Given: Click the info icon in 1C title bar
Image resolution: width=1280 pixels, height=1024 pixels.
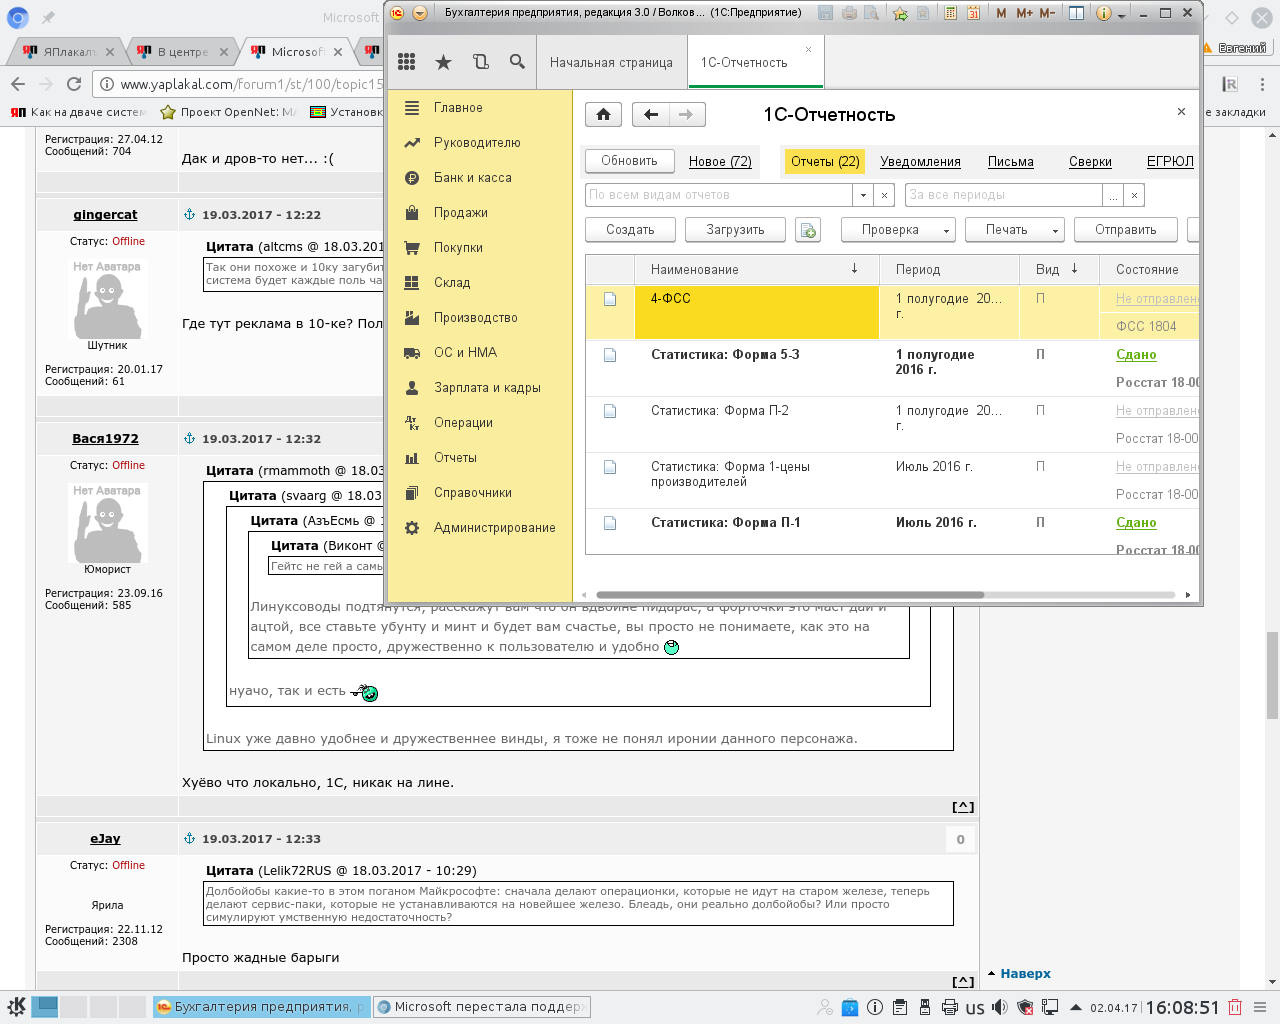Looking at the screenshot, I should pyautogui.click(x=1104, y=13).
